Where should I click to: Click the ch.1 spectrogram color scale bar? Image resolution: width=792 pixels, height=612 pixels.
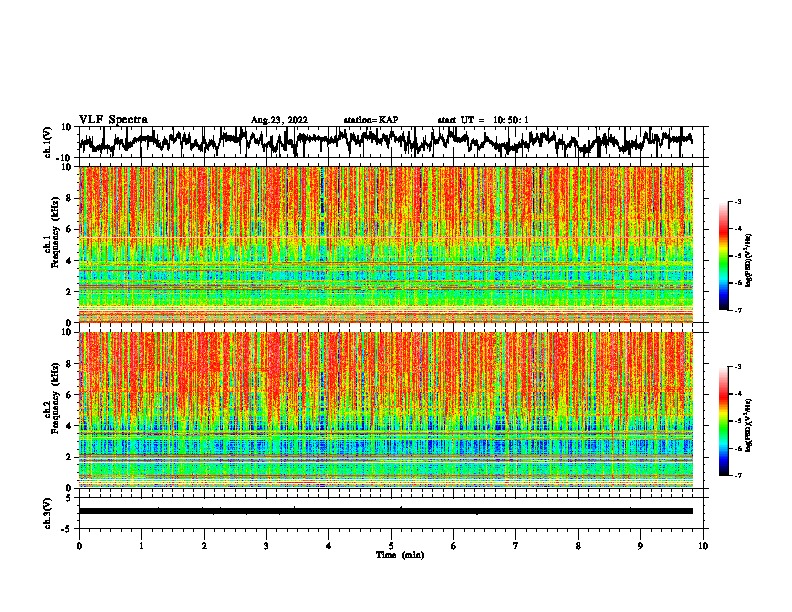[723, 255]
